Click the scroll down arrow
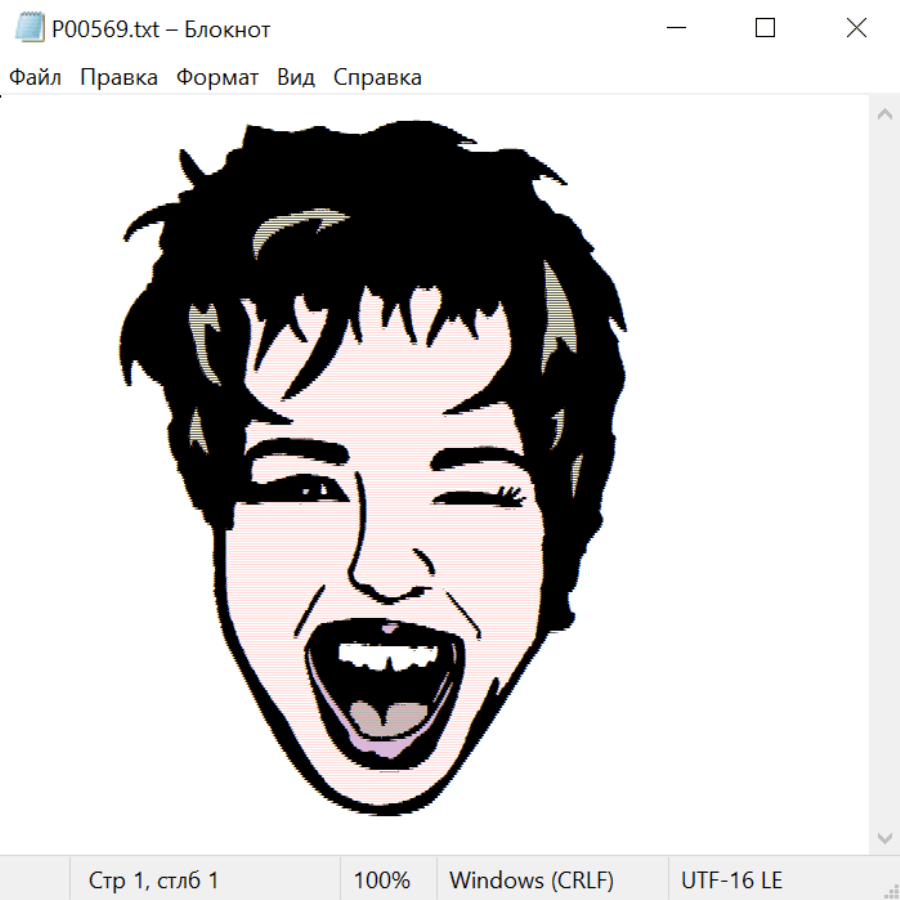This screenshot has width=900, height=900. [884, 837]
